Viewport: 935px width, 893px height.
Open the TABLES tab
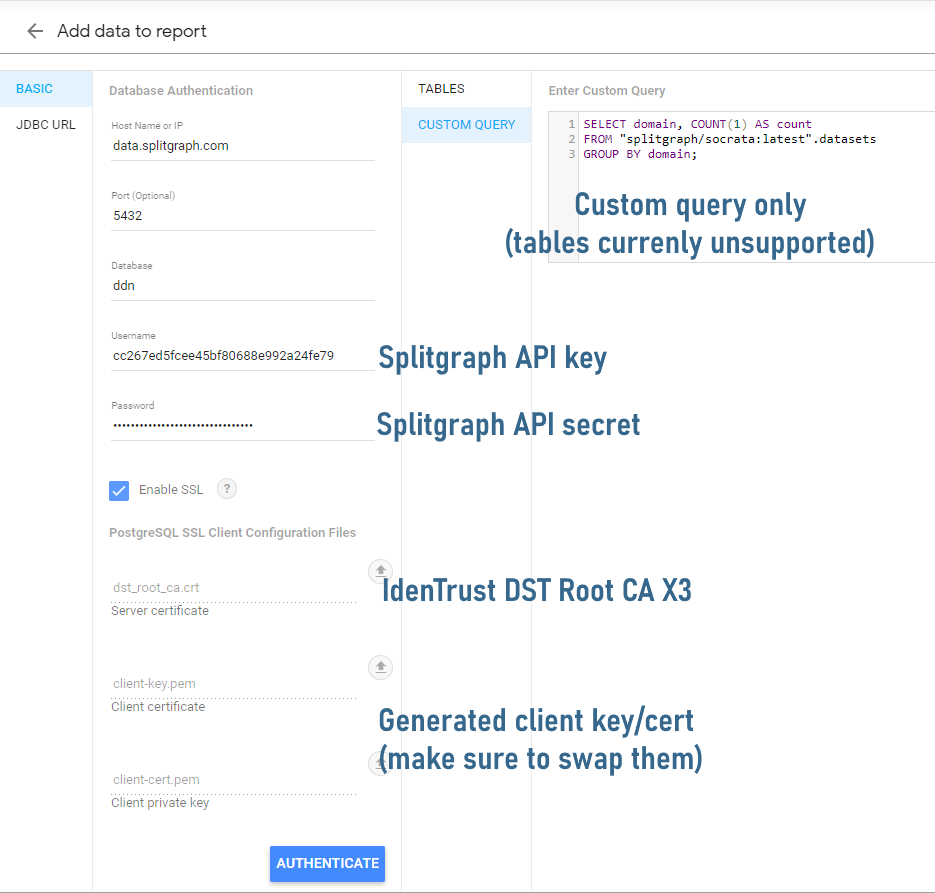466,89
